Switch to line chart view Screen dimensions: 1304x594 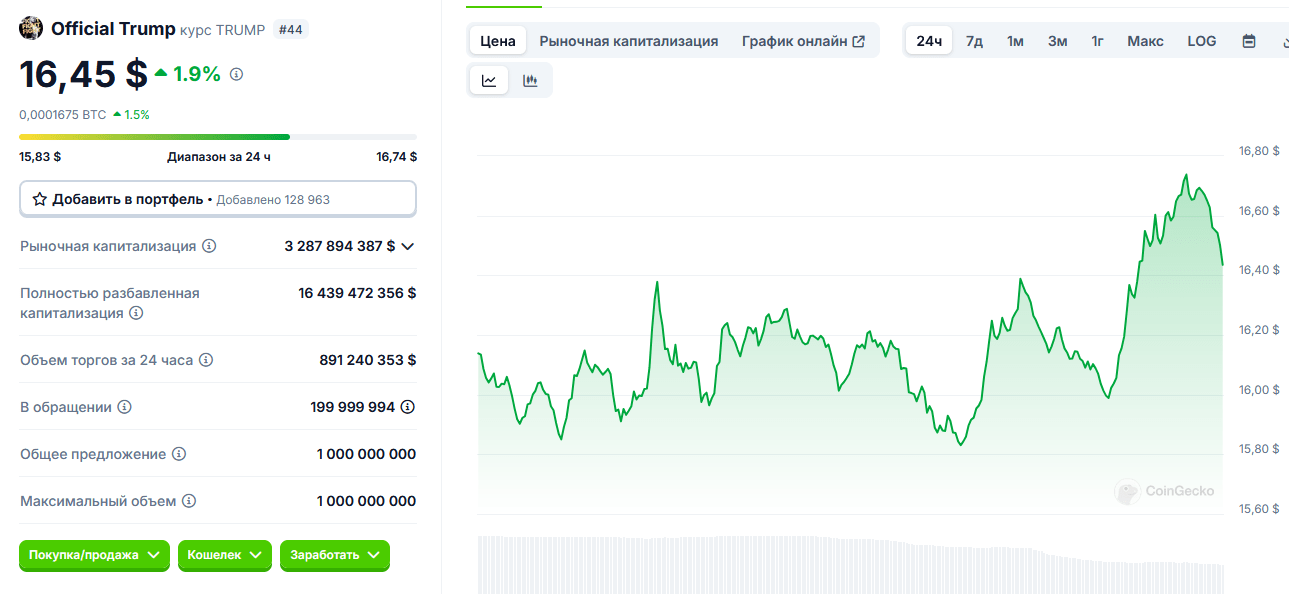click(489, 81)
